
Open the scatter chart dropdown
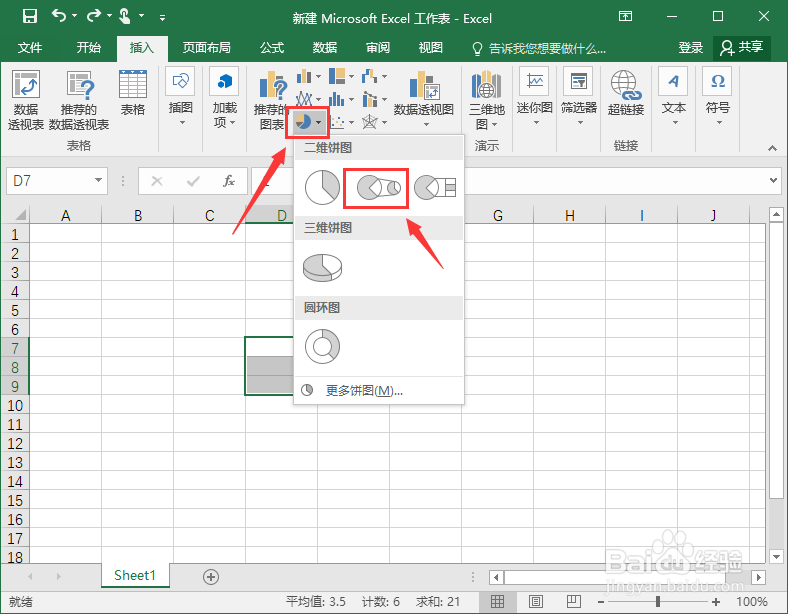click(342, 122)
